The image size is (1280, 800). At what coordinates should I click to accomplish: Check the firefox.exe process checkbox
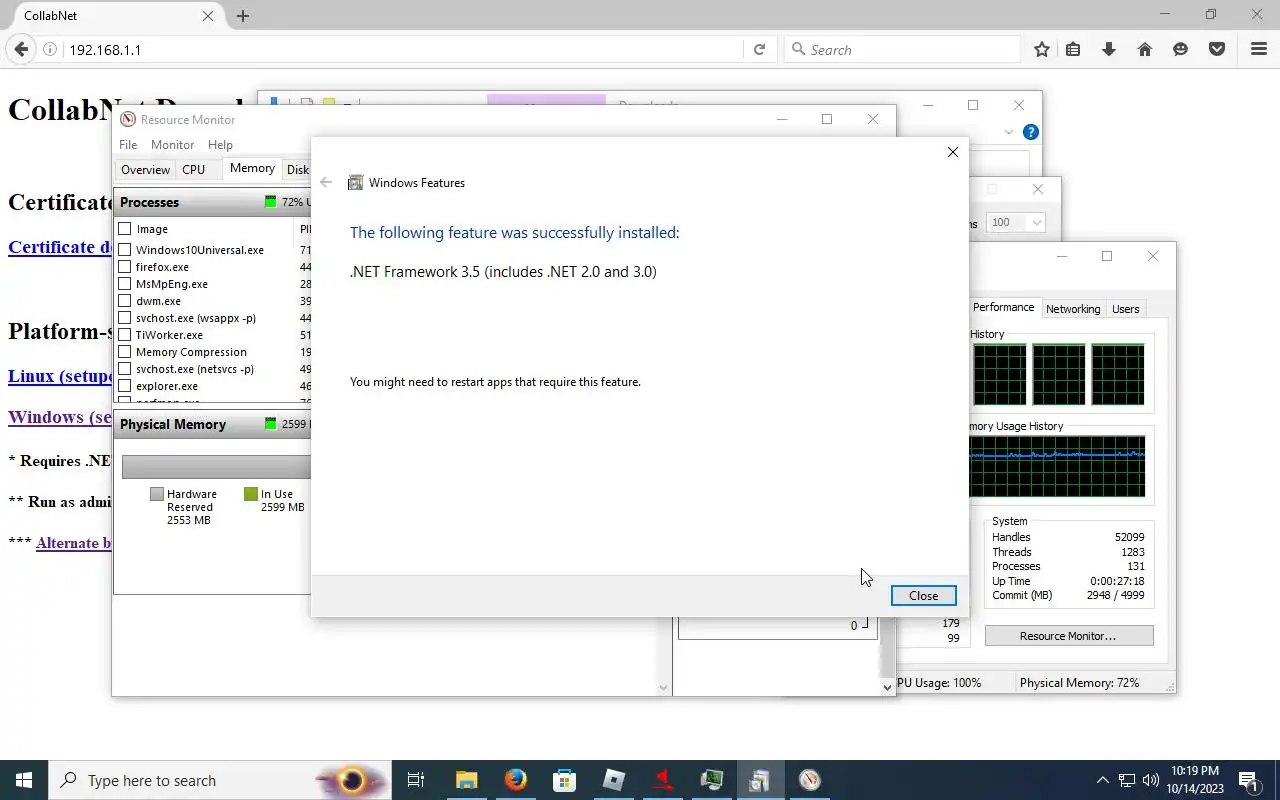coord(125,267)
